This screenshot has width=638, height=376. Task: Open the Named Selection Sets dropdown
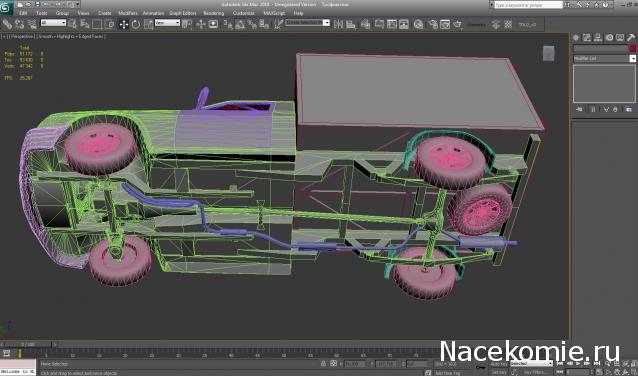(x=307, y=23)
